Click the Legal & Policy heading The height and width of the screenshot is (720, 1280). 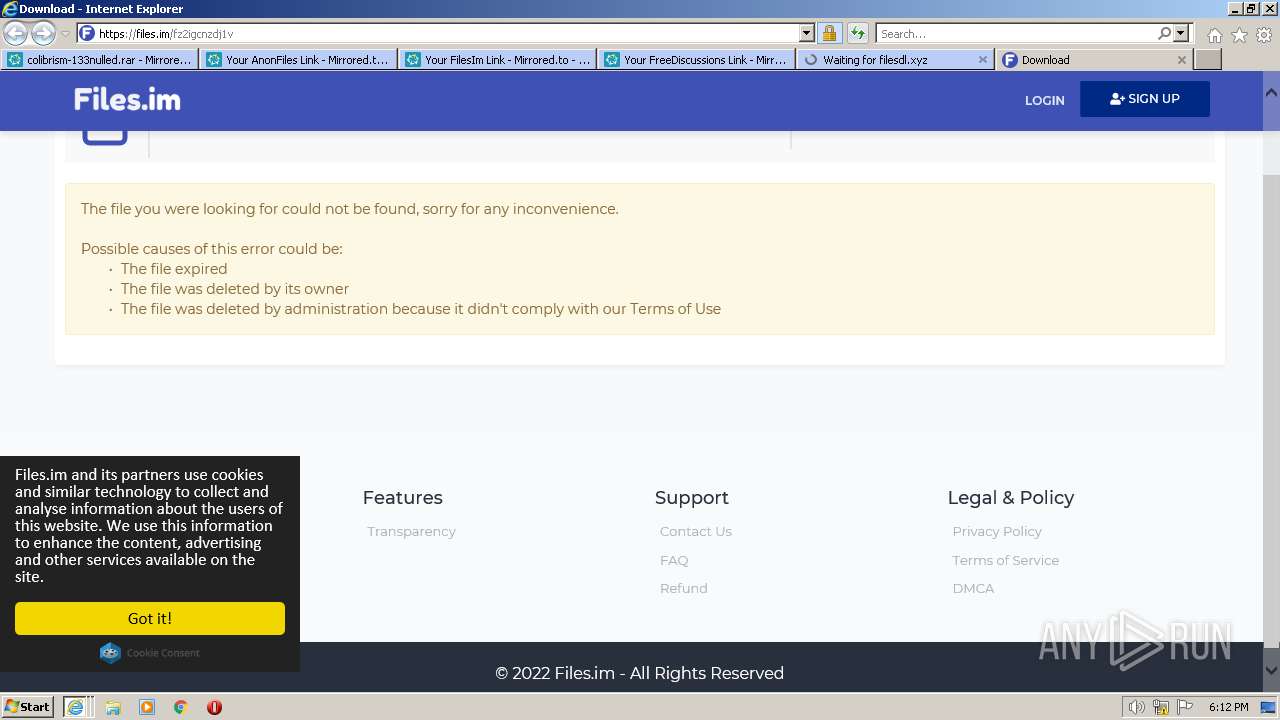[1011, 497]
